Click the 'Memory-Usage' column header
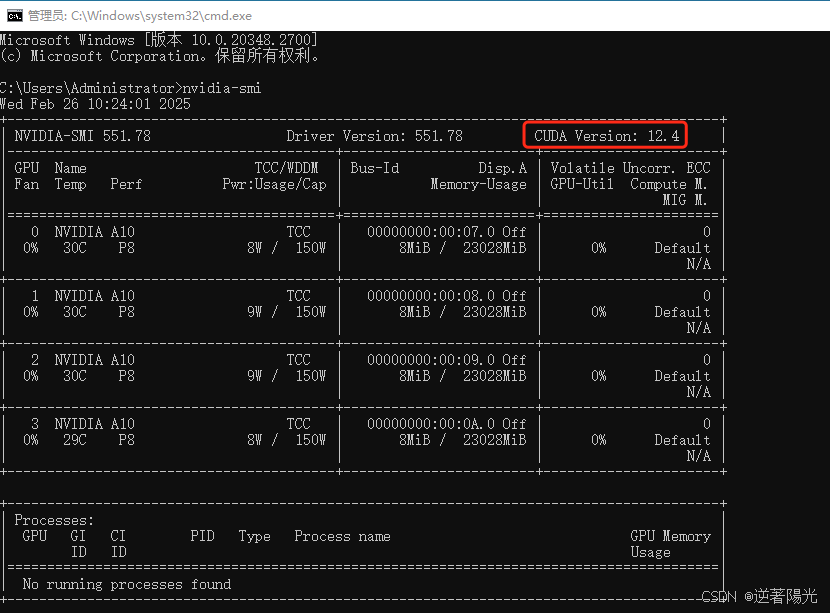830x613 pixels. 479,184
